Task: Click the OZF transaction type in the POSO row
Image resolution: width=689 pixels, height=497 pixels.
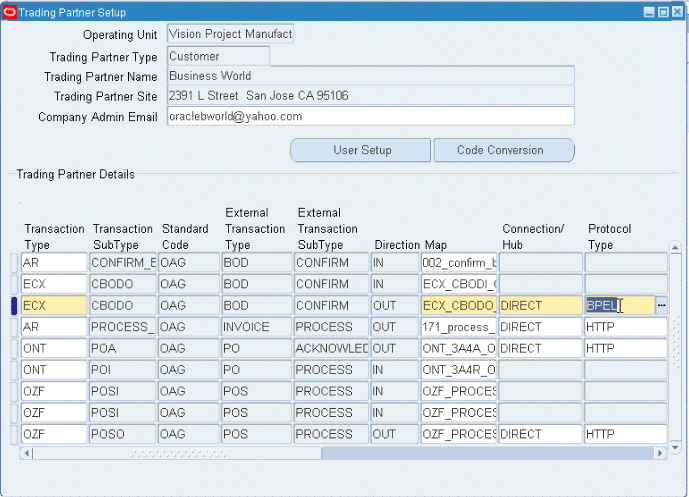Action: click(54, 434)
